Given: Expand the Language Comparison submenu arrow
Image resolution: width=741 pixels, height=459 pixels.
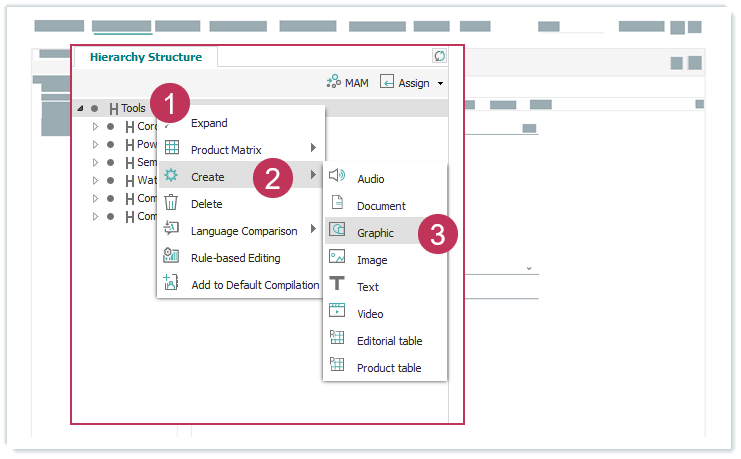Looking at the screenshot, I should (313, 230).
